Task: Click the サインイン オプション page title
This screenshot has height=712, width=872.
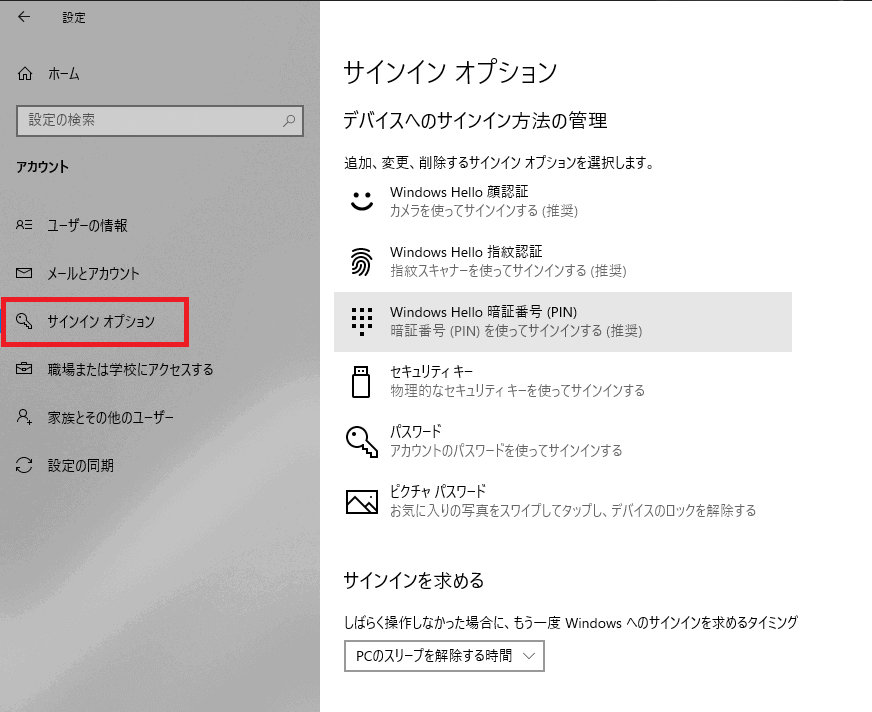Action: click(x=450, y=72)
